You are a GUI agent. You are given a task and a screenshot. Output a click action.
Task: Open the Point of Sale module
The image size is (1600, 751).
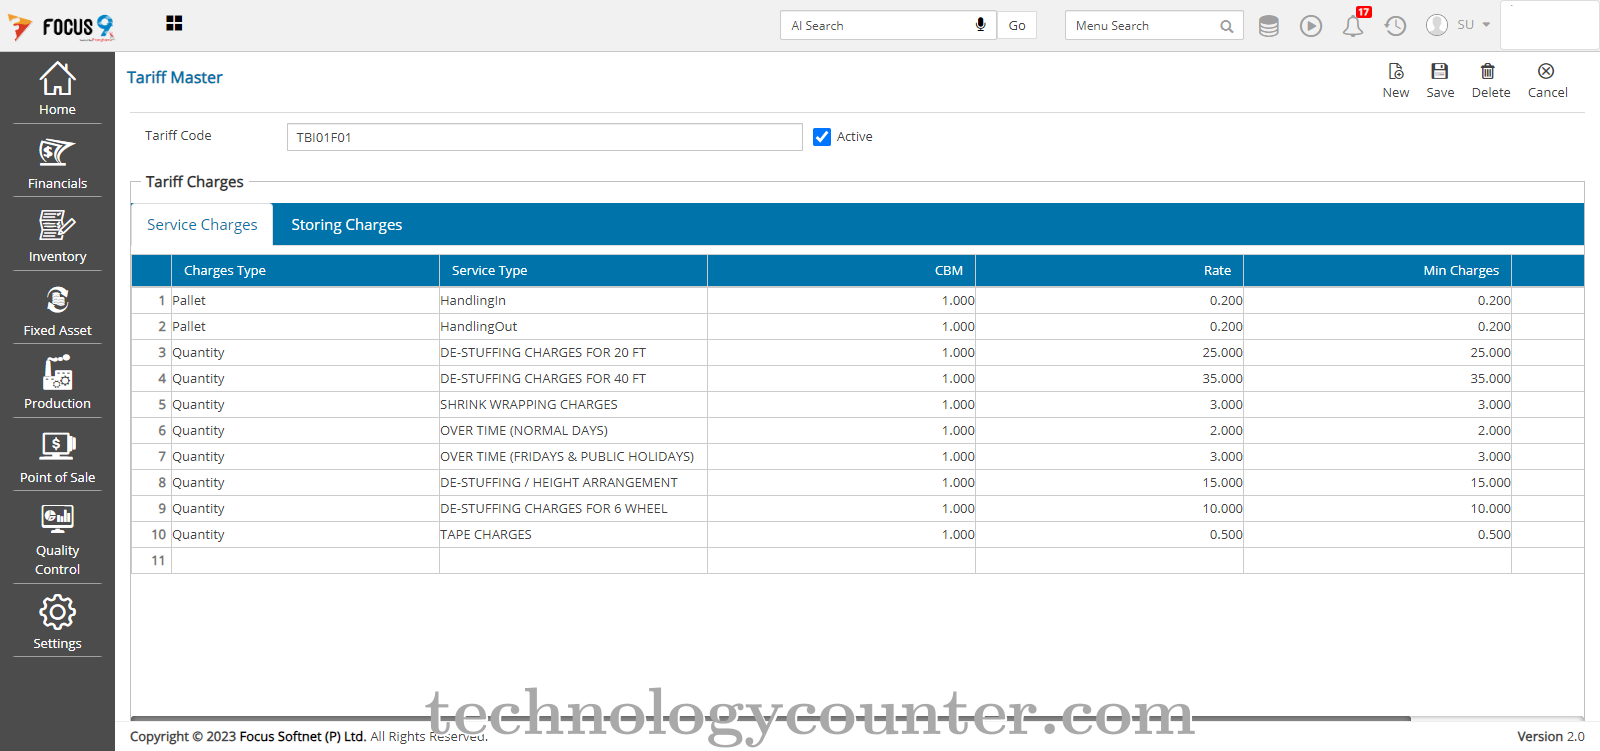point(57,457)
